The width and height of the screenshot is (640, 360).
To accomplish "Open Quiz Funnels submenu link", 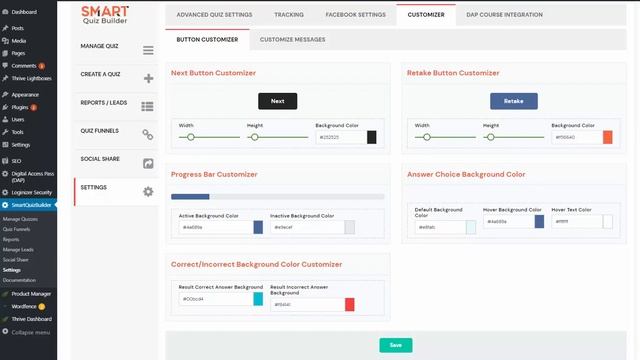I will 17,229.
